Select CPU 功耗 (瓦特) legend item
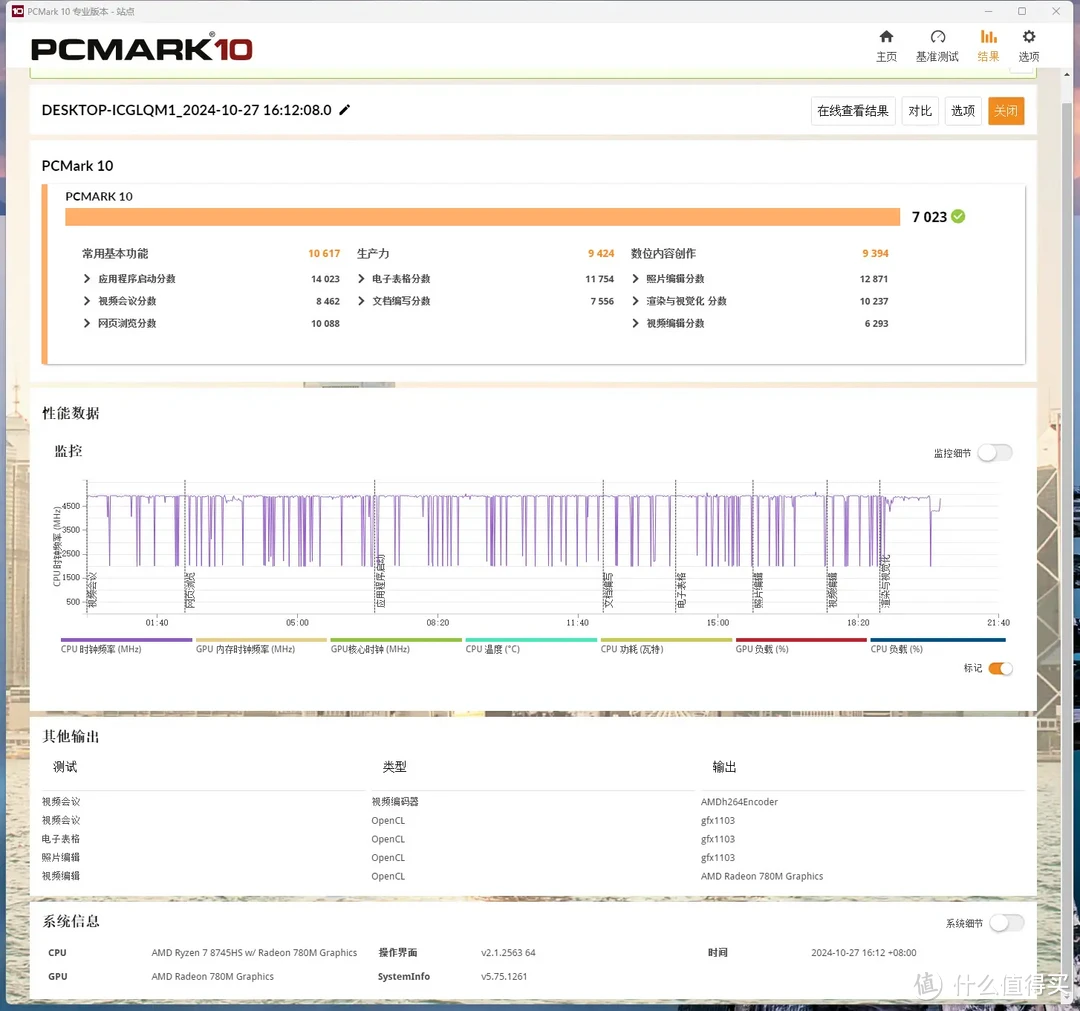1080x1011 pixels. pos(666,646)
